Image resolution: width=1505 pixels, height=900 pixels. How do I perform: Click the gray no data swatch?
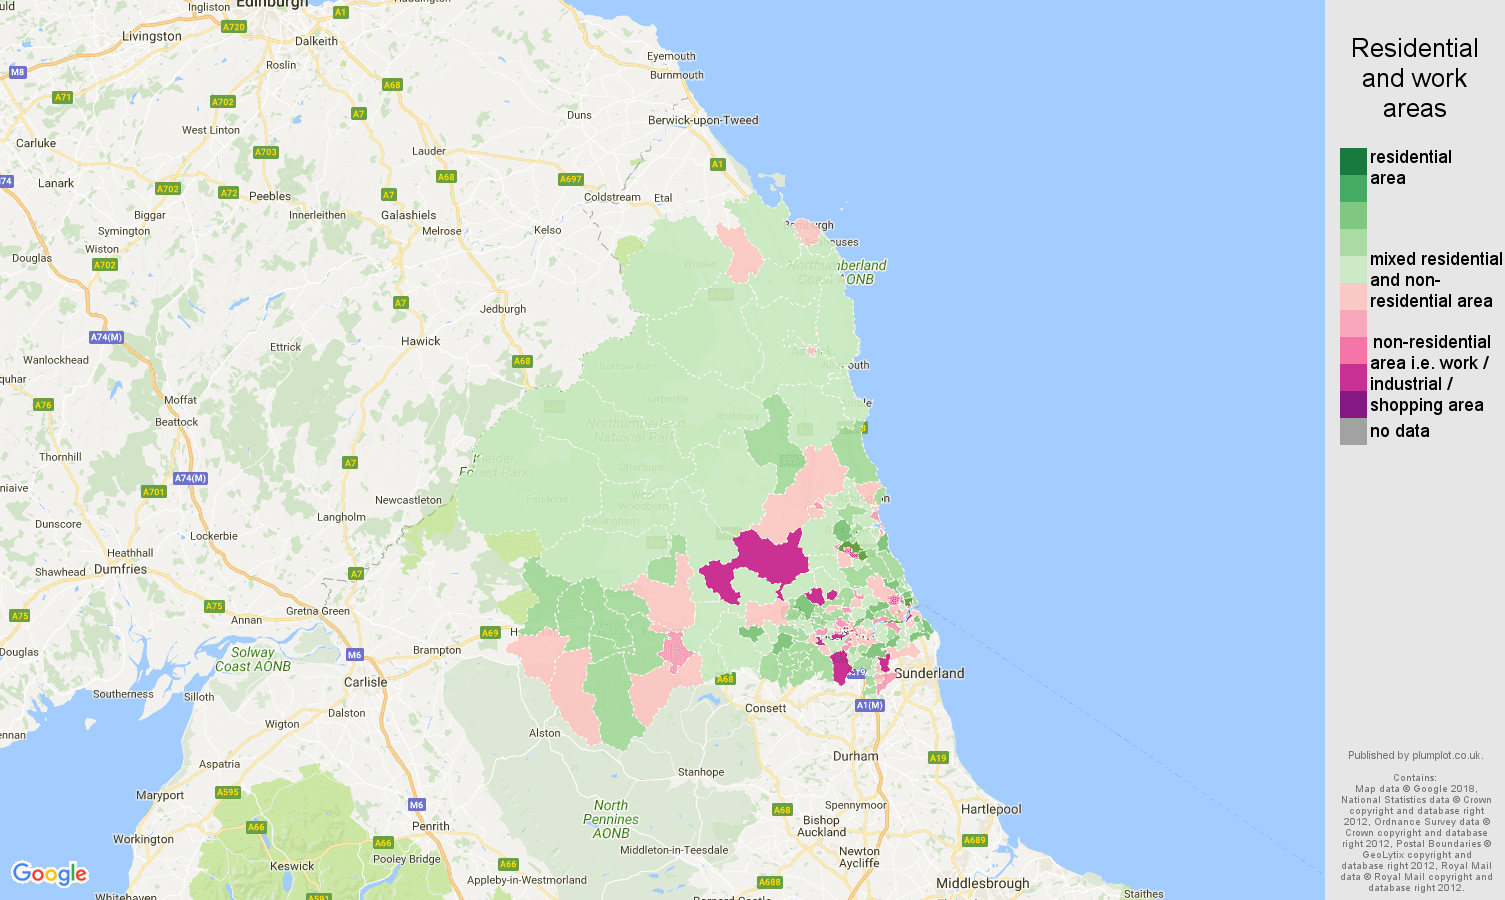pos(1353,431)
